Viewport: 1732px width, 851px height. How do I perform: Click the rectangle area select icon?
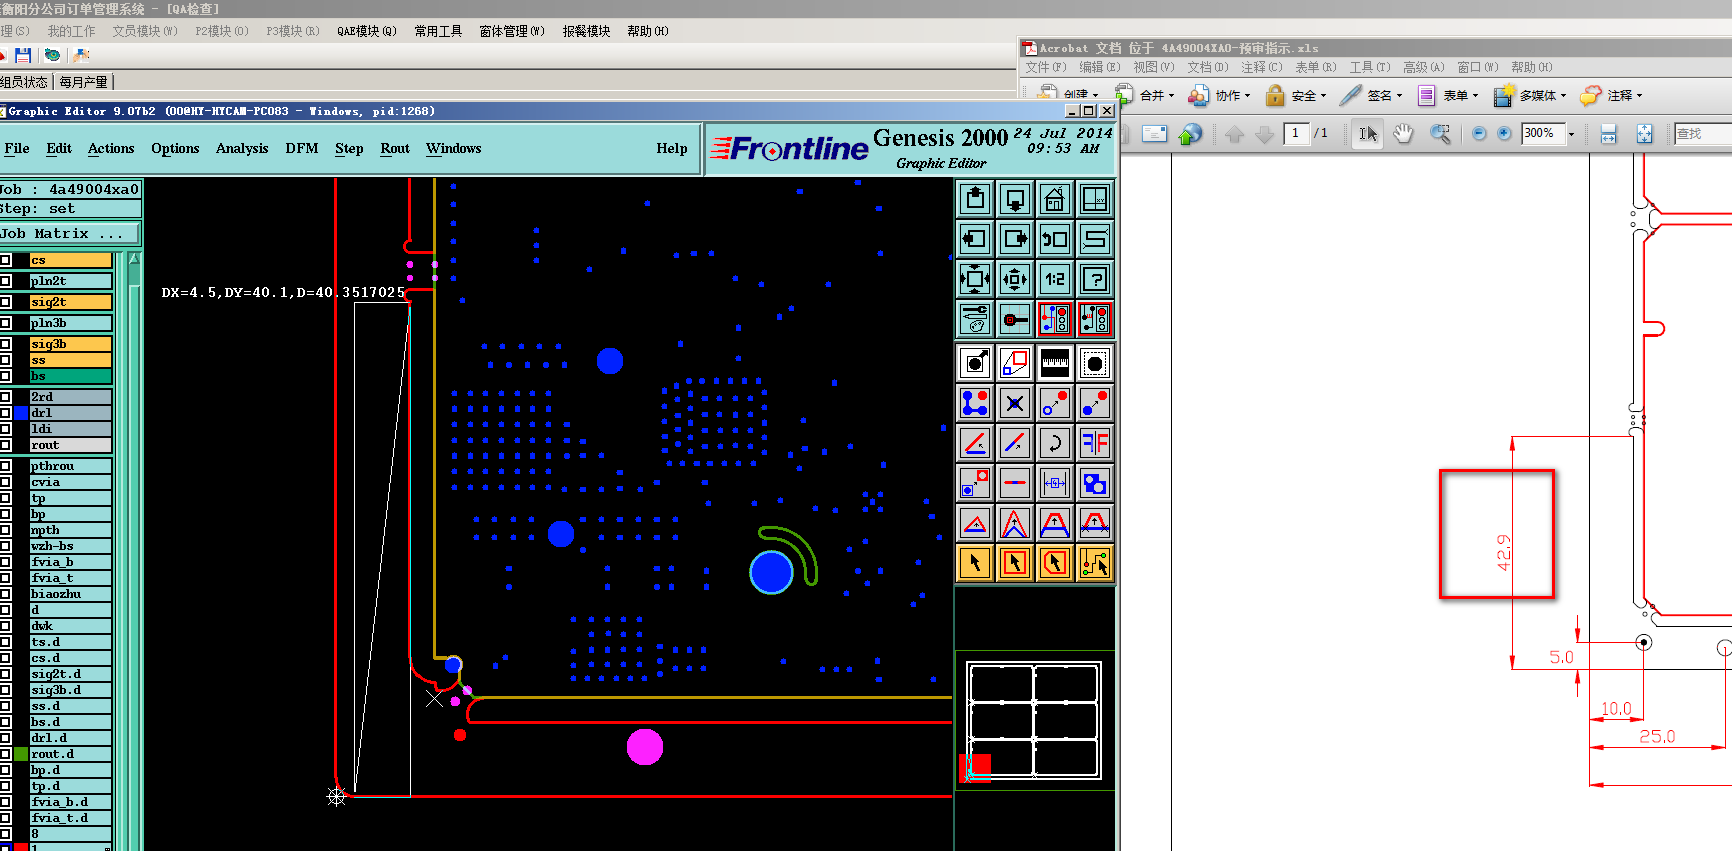tap(1015, 563)
